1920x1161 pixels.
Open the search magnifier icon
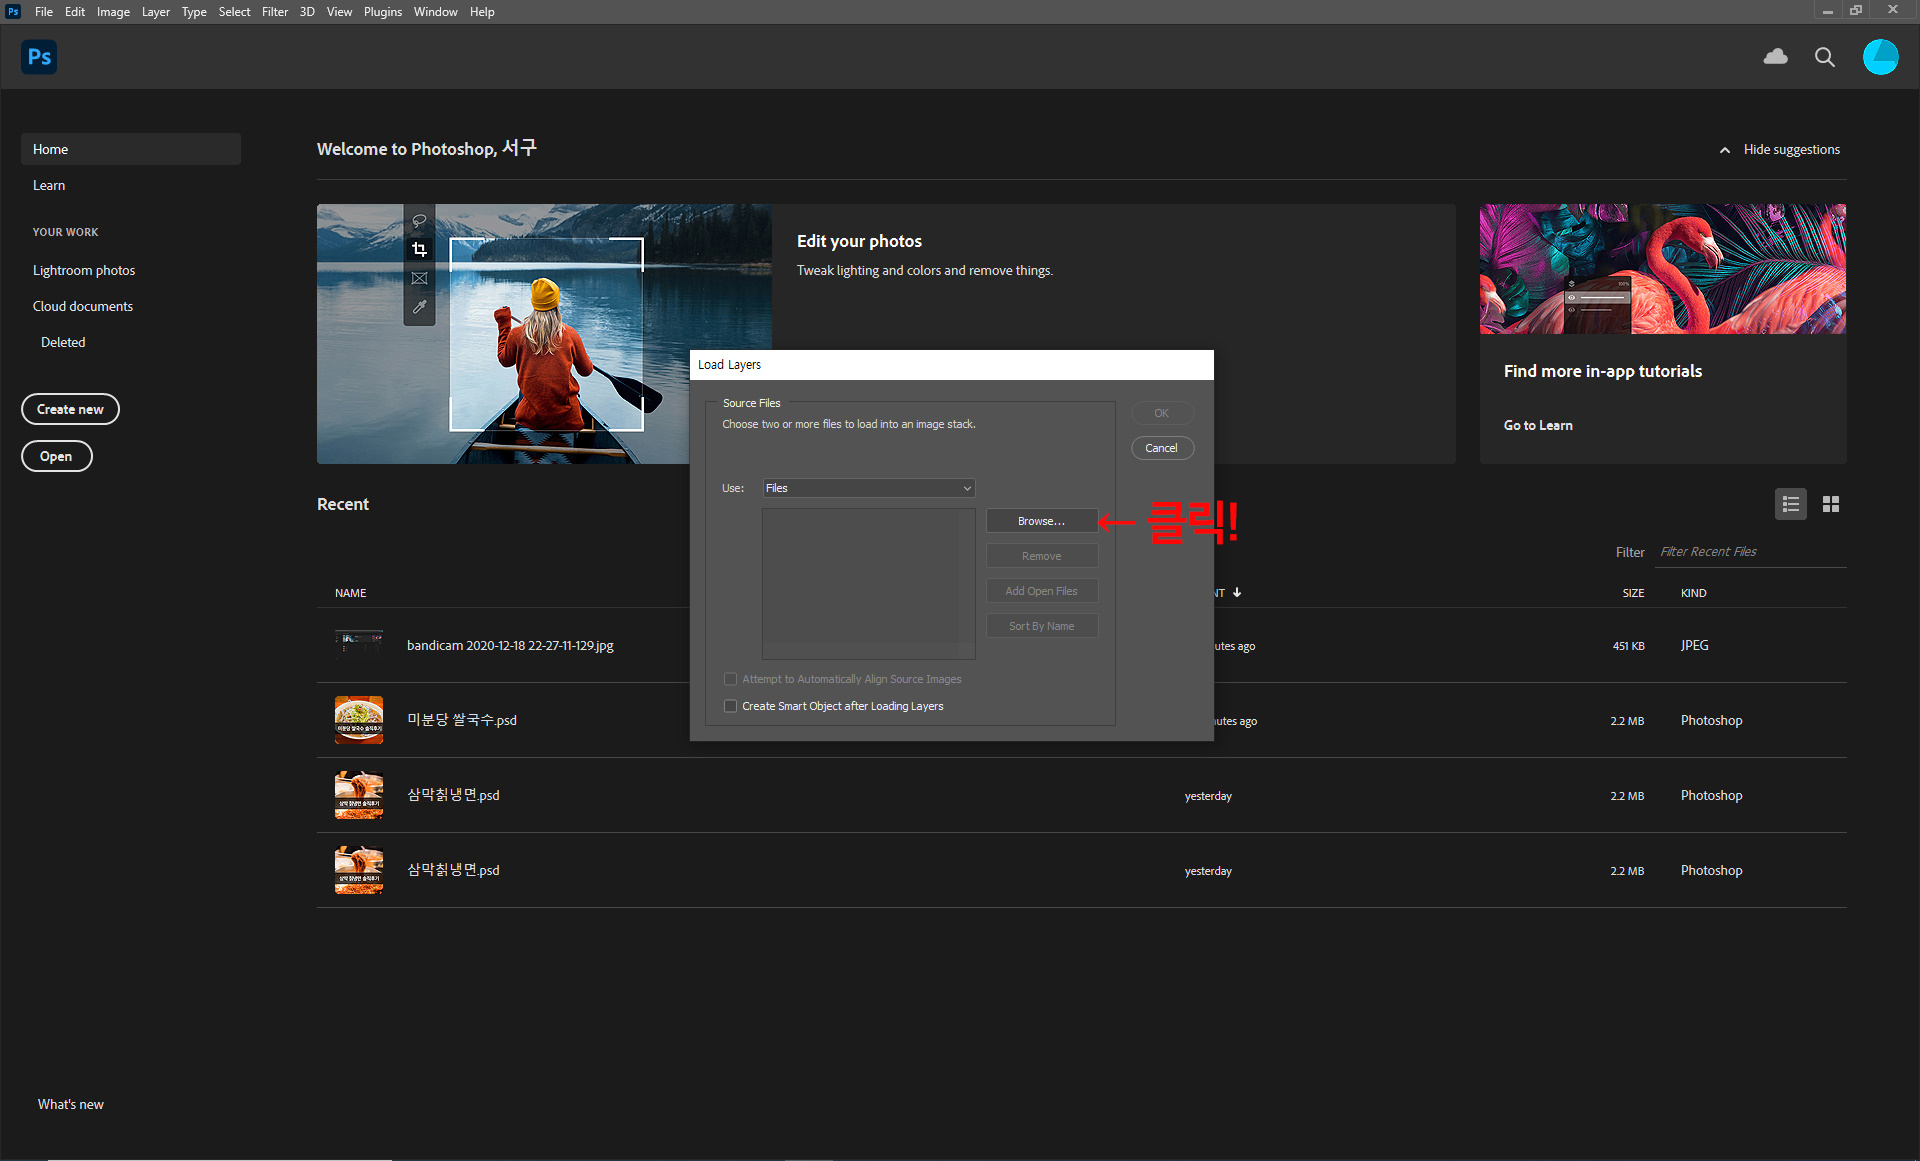[1824, 57]
